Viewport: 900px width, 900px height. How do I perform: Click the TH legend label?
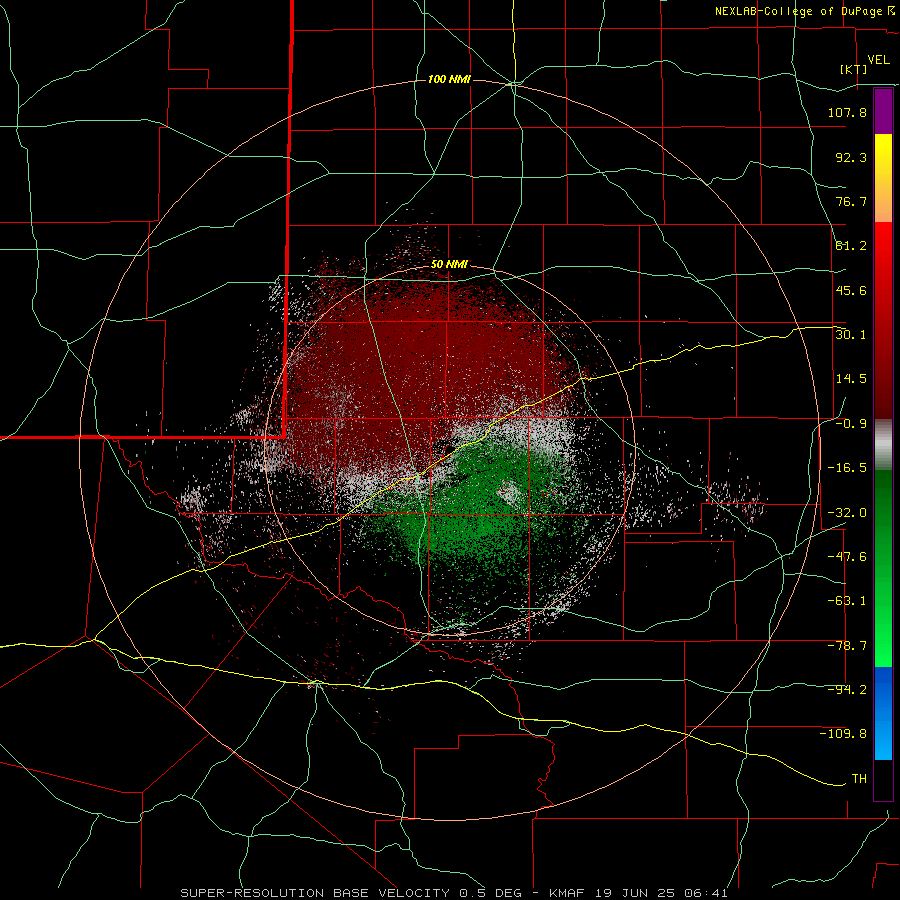click(859, 778)
